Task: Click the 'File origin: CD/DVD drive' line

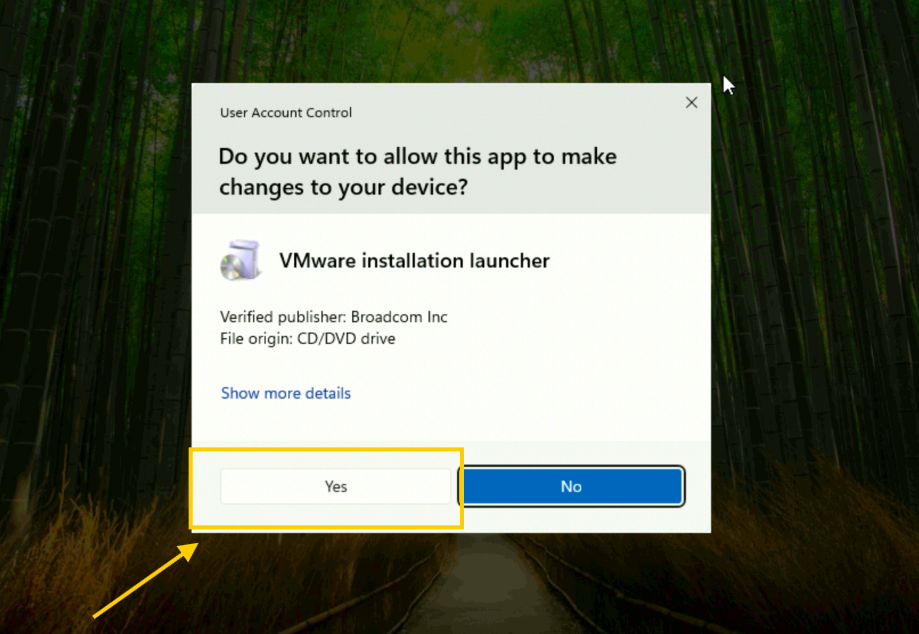Action: pyautogui.click(x=308, y=339)
